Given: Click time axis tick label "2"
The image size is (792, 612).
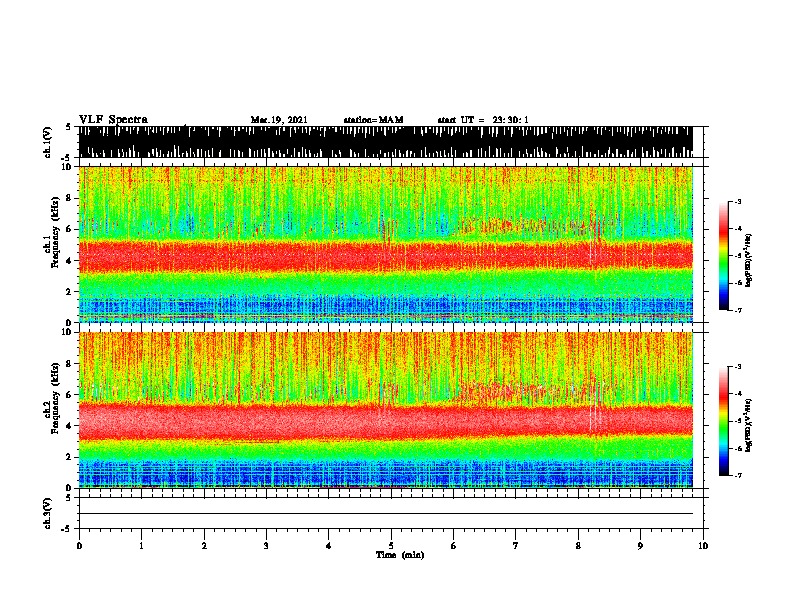Looking at the screenshot, I should (x=204, y=546).
